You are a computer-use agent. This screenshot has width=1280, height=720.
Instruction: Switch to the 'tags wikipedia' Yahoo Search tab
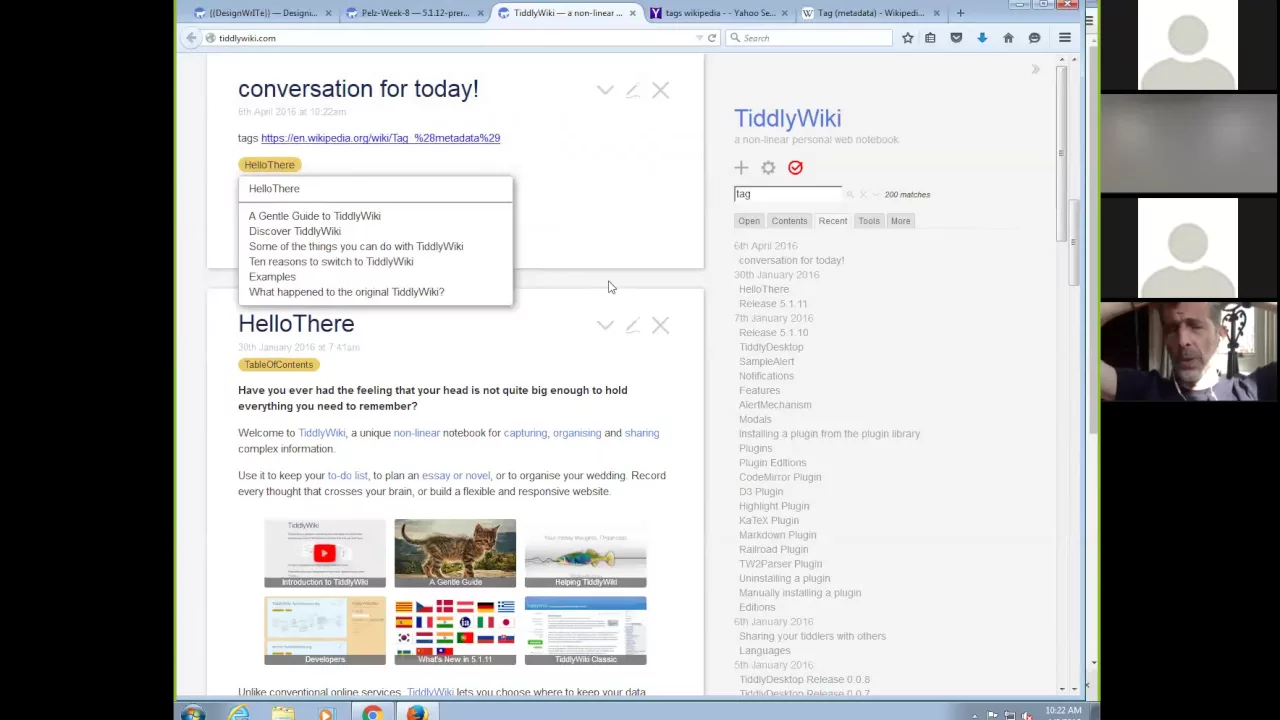tap(719, 13)
